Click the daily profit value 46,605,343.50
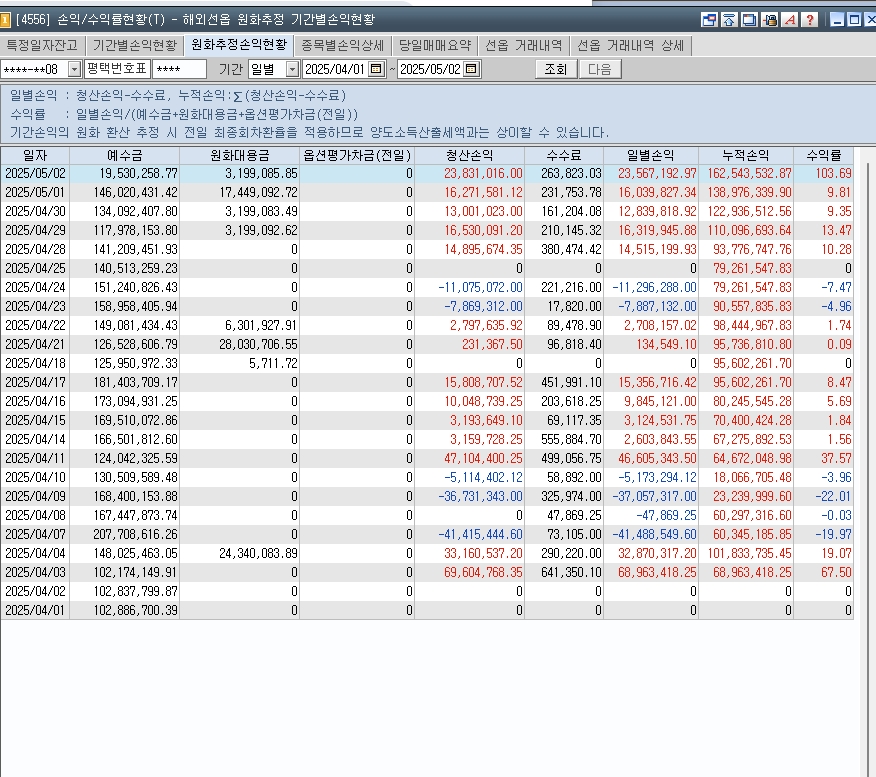This screenshot has width=876, height=777. 657,459
